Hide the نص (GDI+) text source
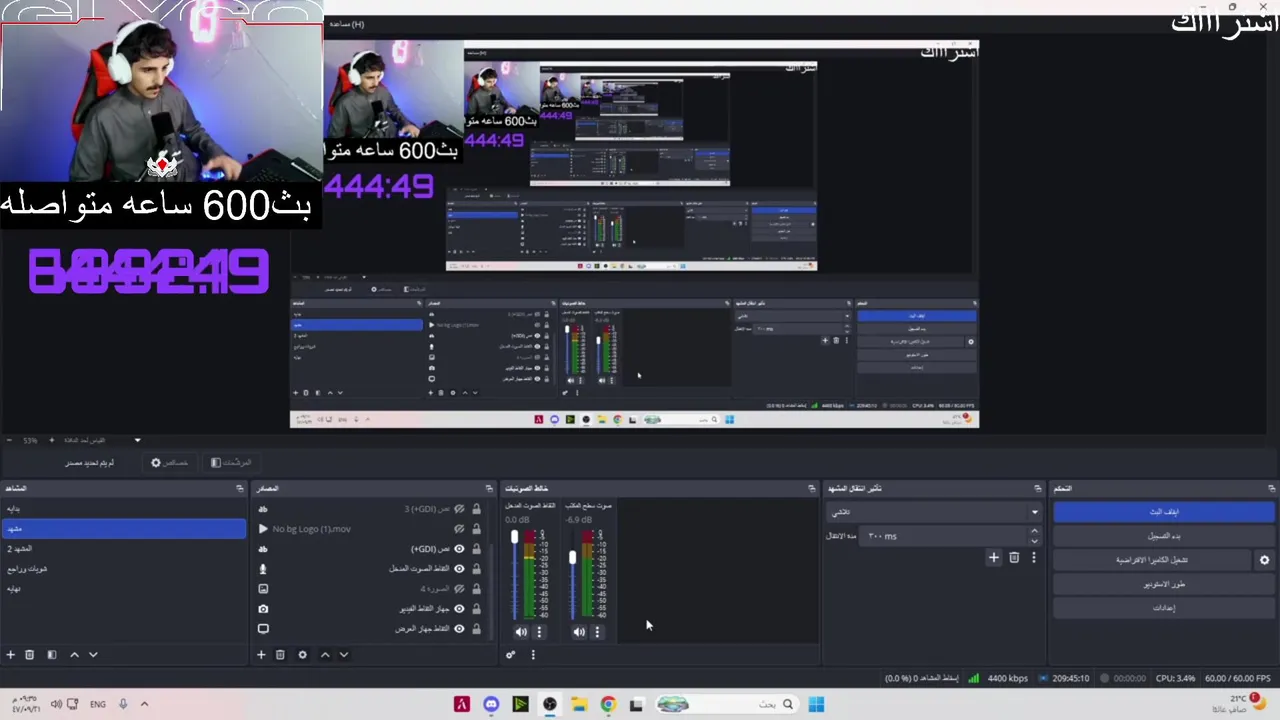 pyautogui.click(x=459, y=549)
